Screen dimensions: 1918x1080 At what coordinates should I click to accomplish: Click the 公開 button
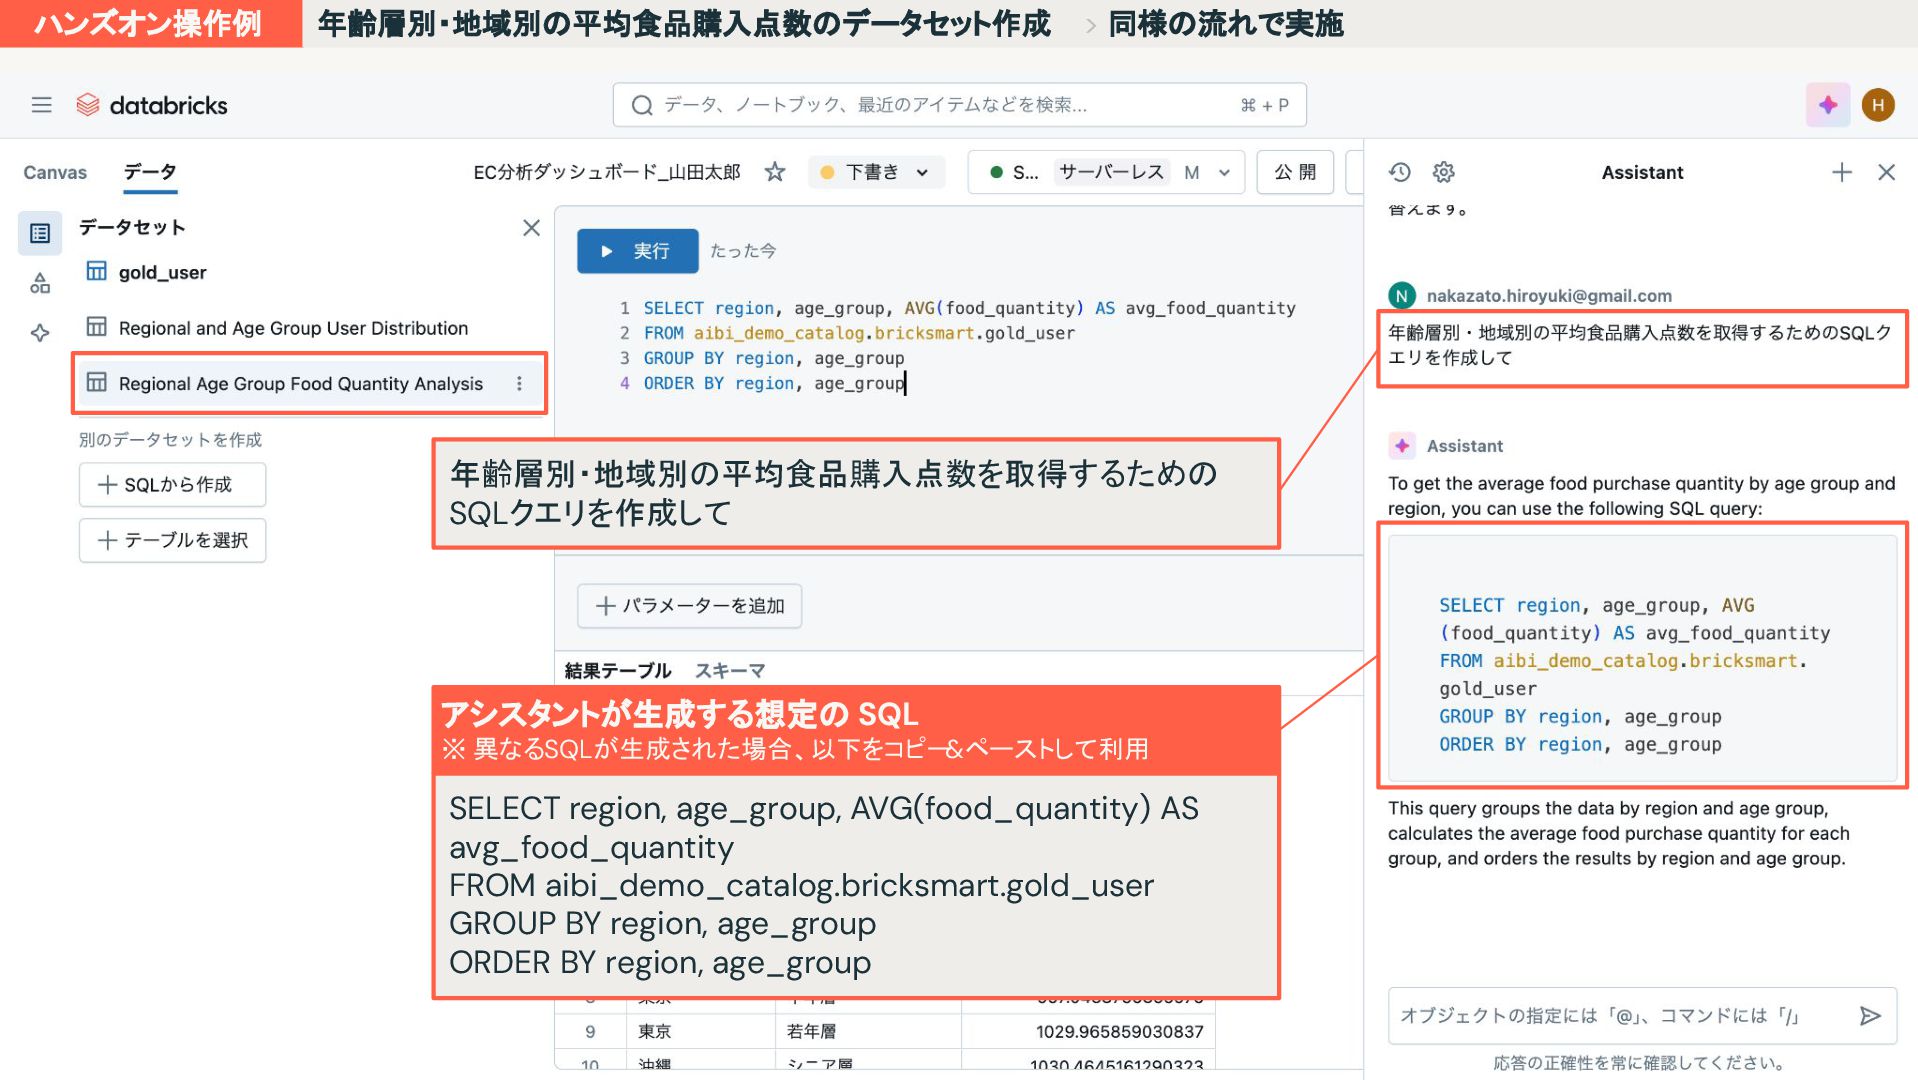1295,172
